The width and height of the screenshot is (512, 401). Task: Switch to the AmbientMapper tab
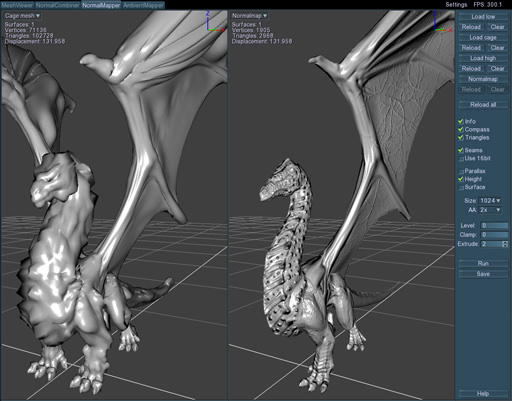tap(143, 5)
